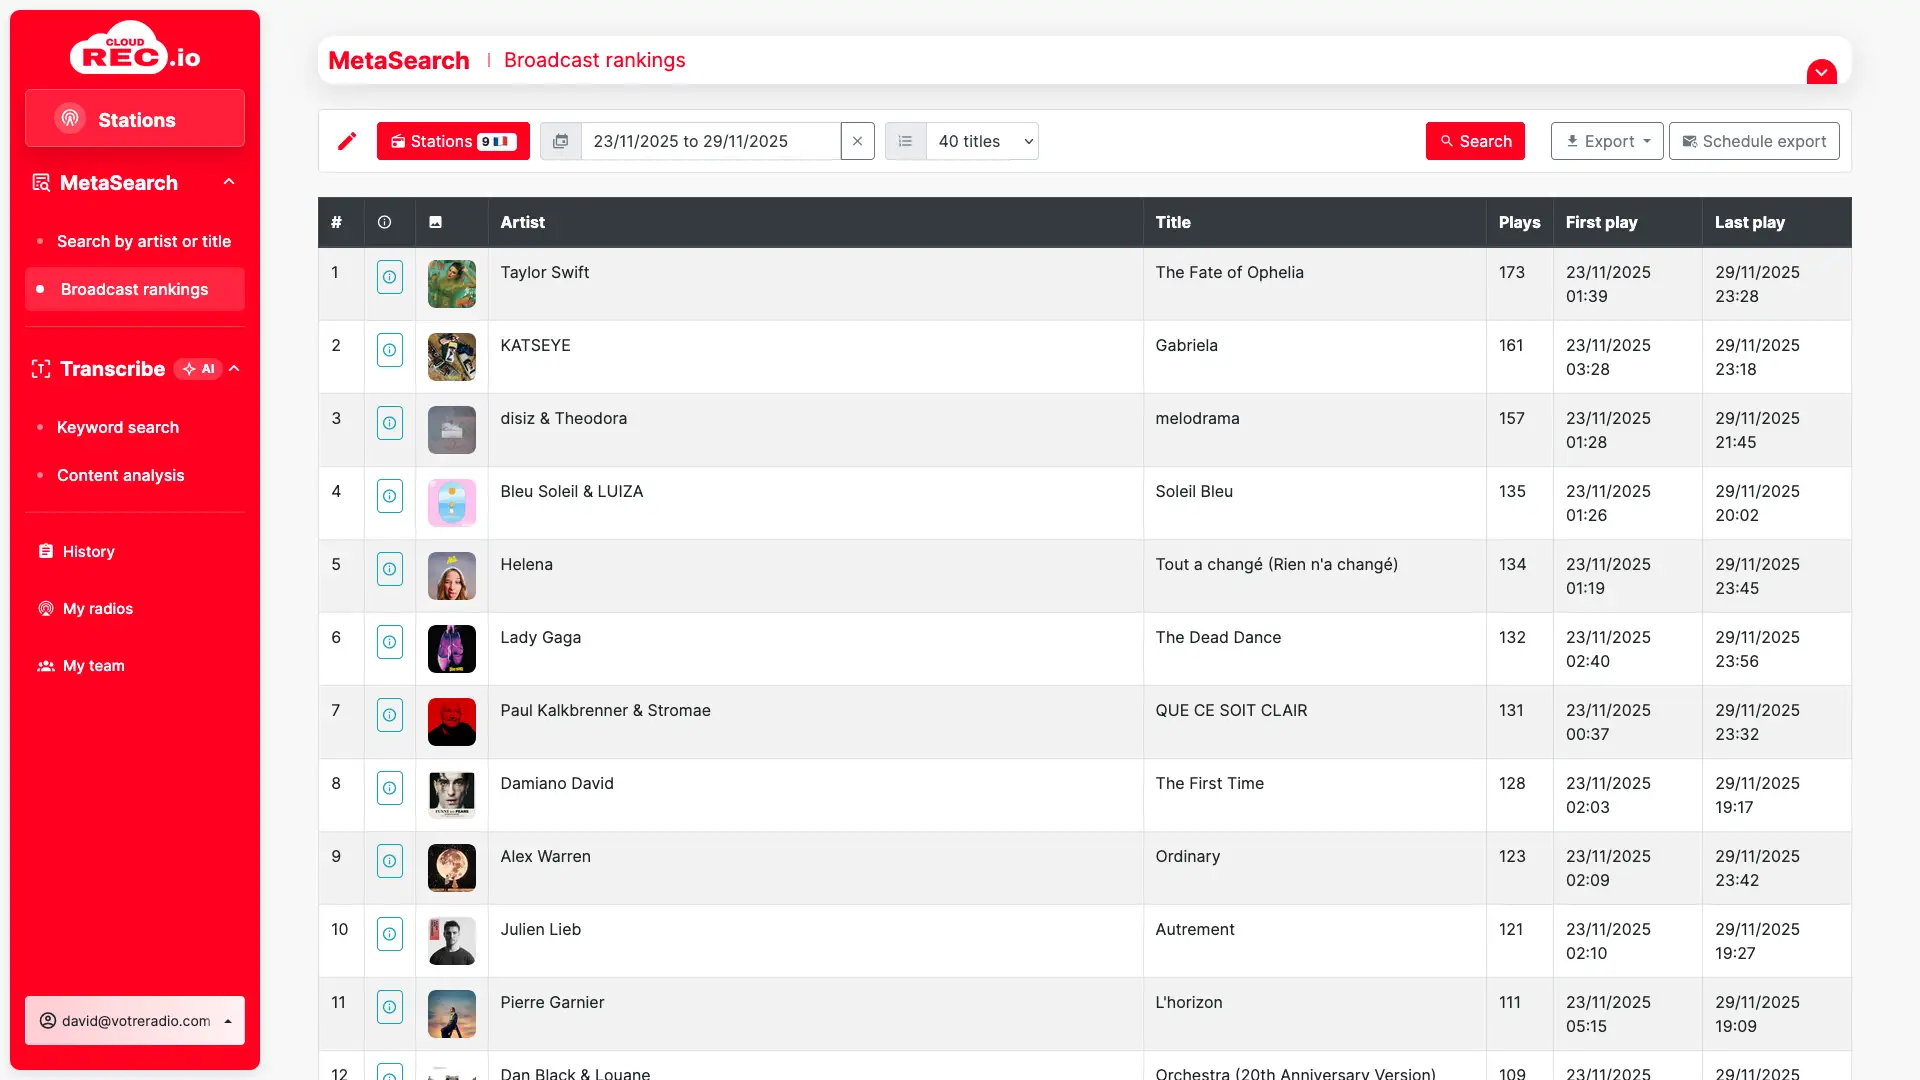
Task: Click the red pencil edit icon
Action: [x=347, y=141]
